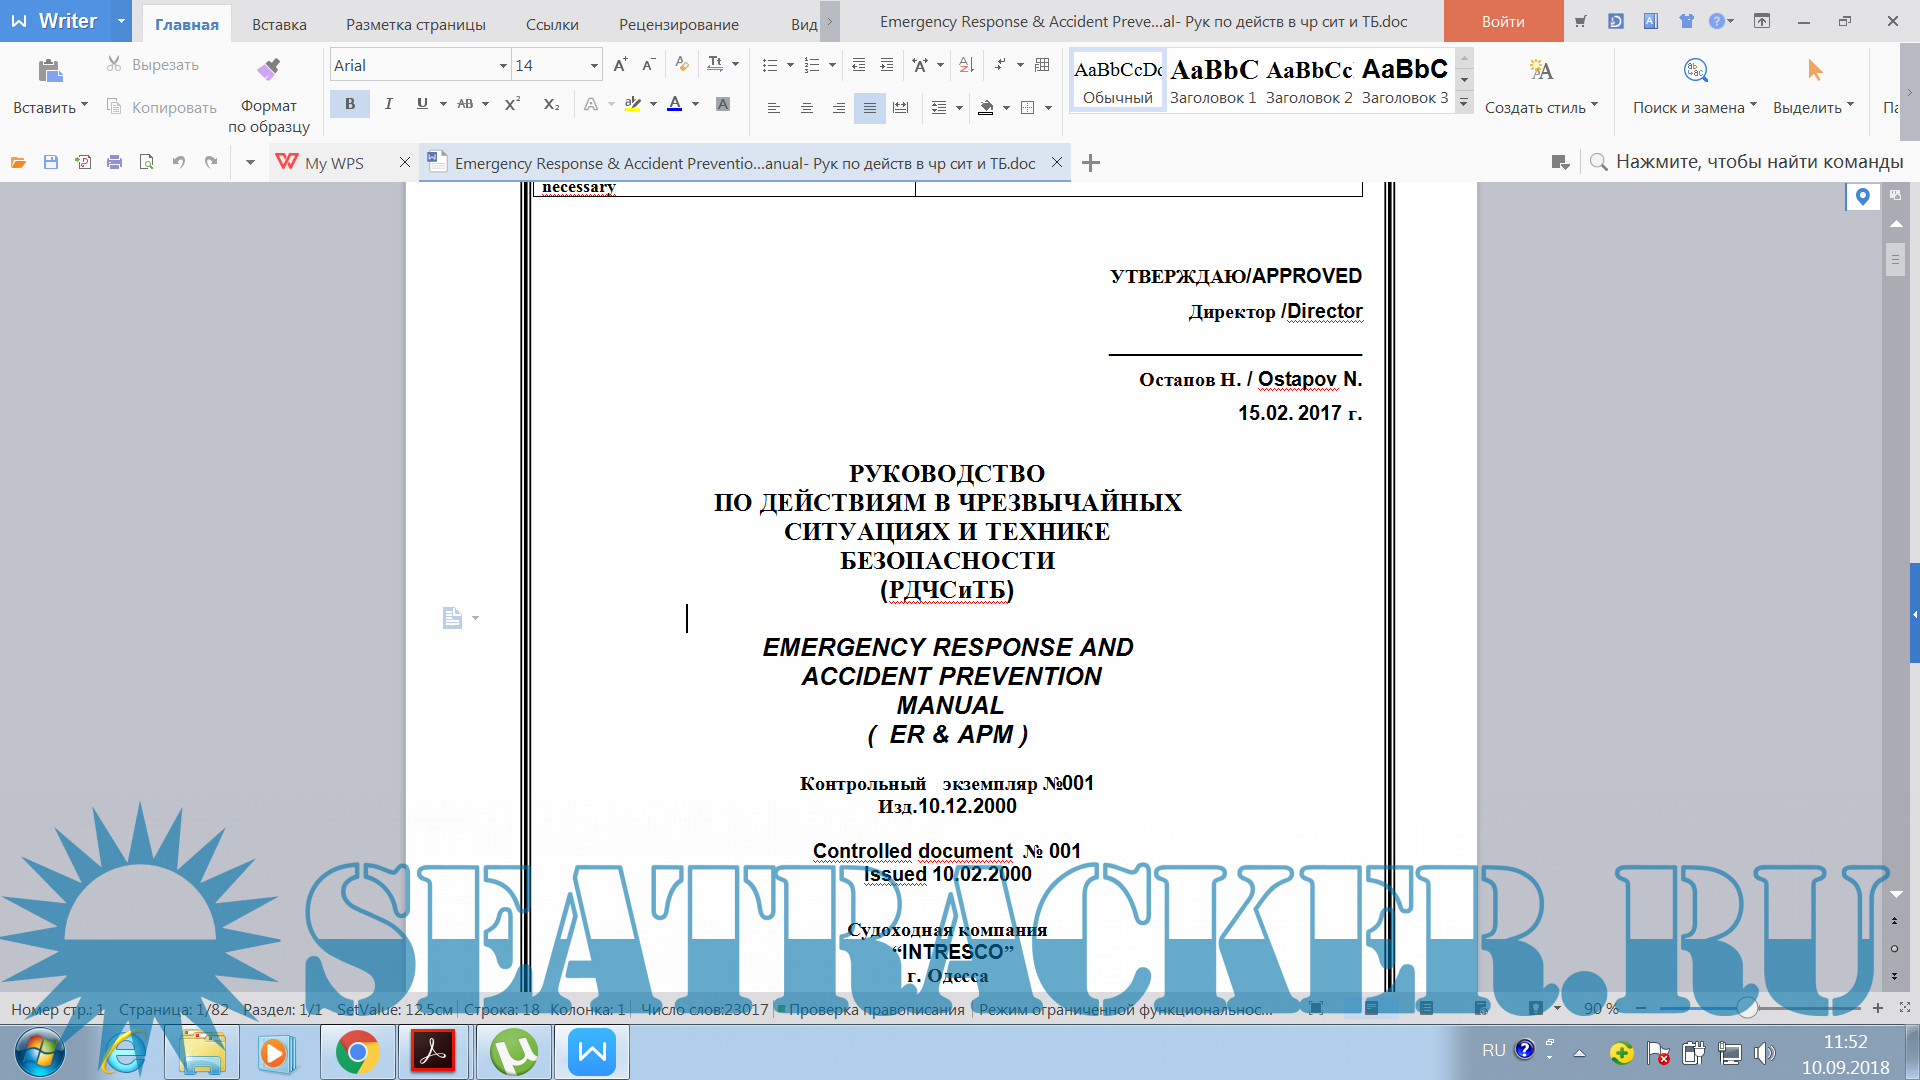Toggle bold formatting off

coord(350,104)
